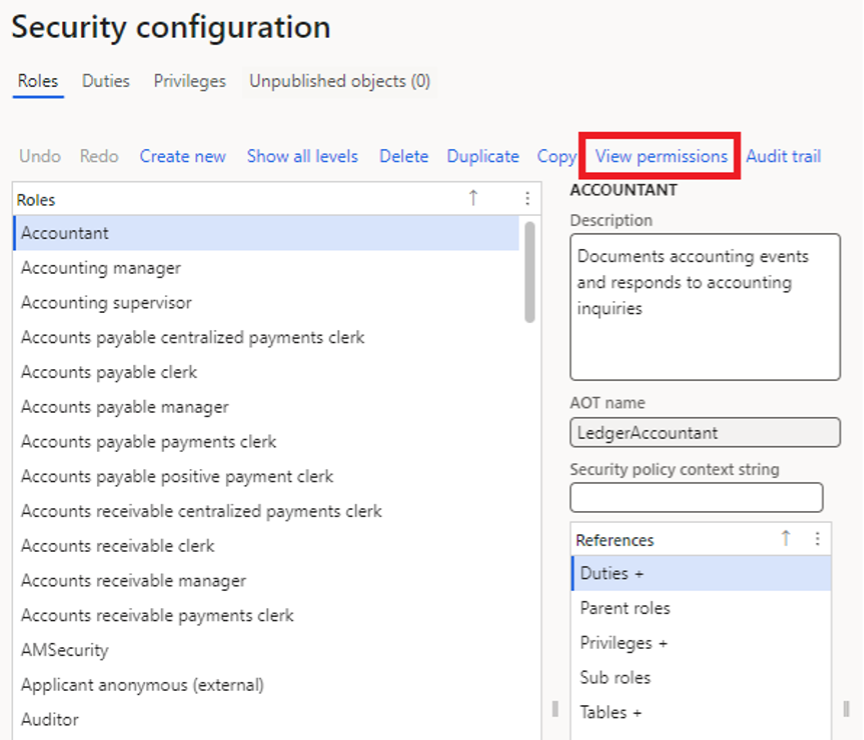Select the Auditor role
The width and height of the screenshot is (864, 740).
[50, 719]
